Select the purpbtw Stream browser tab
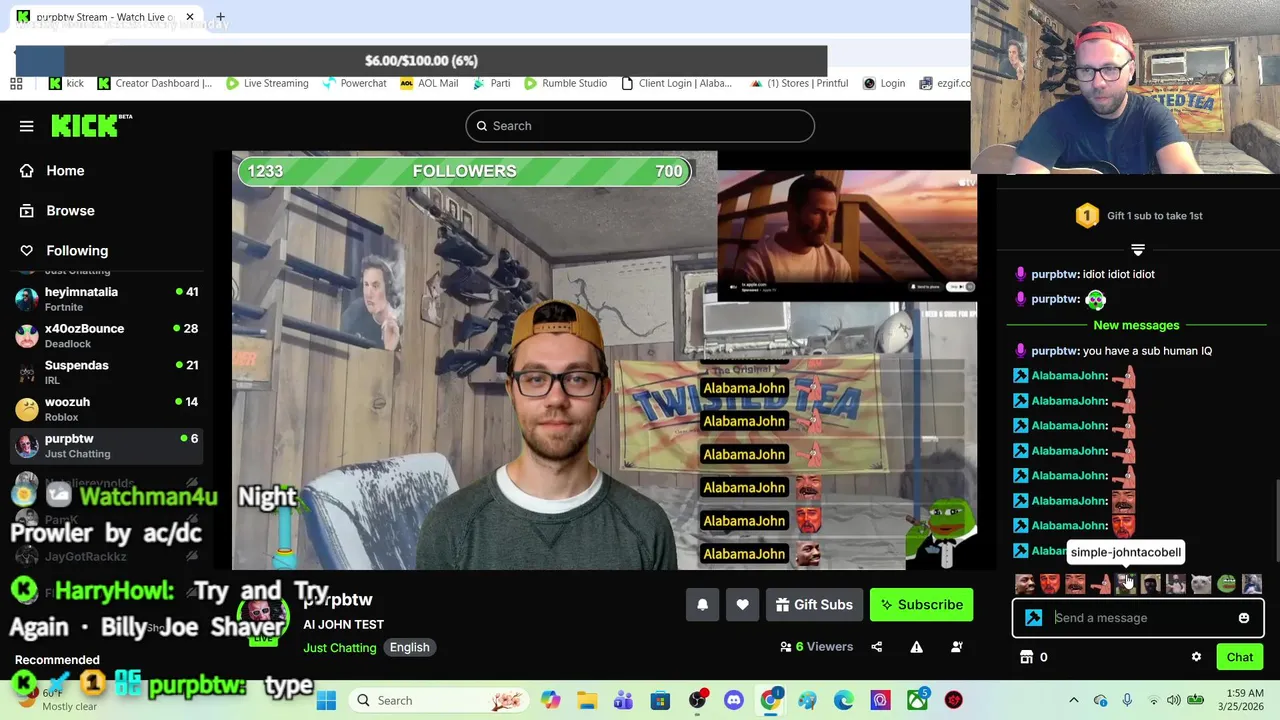The height and width of the screenshot is (720, 1280). (104, 17)
